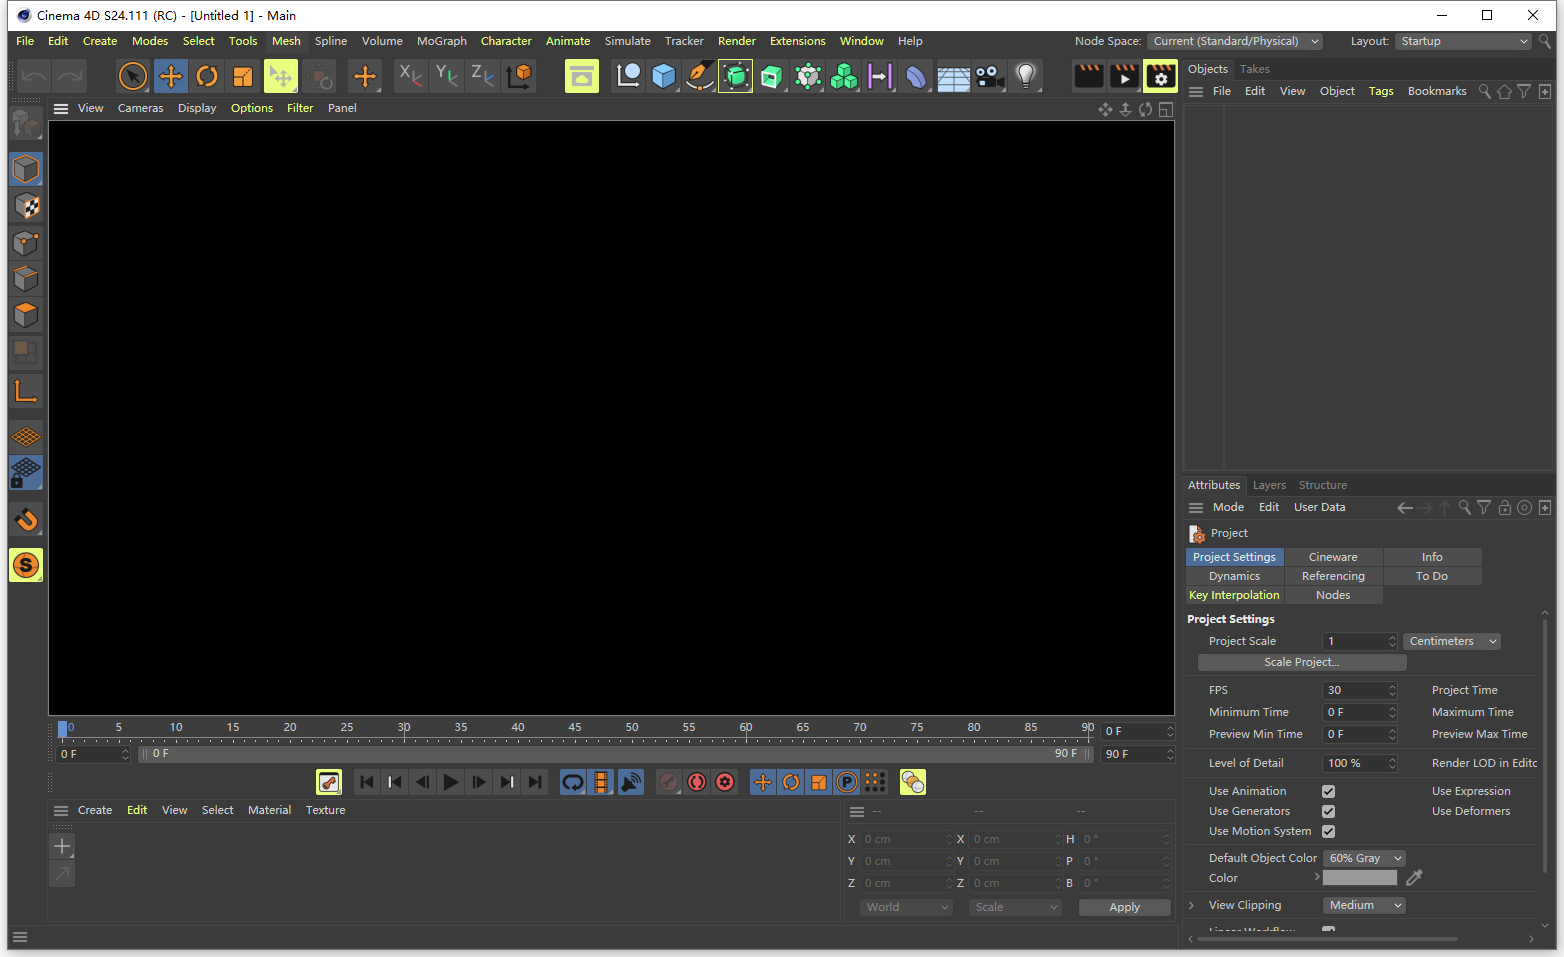
Task: Toggle the Coordinate System icon
Action: [519, 76]
